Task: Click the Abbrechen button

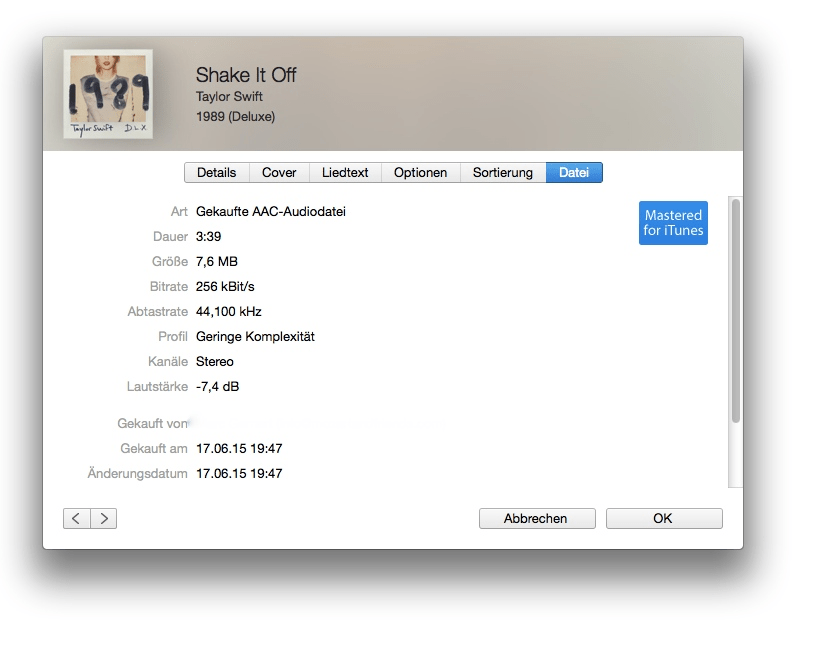Action: [x=537, y=518]
